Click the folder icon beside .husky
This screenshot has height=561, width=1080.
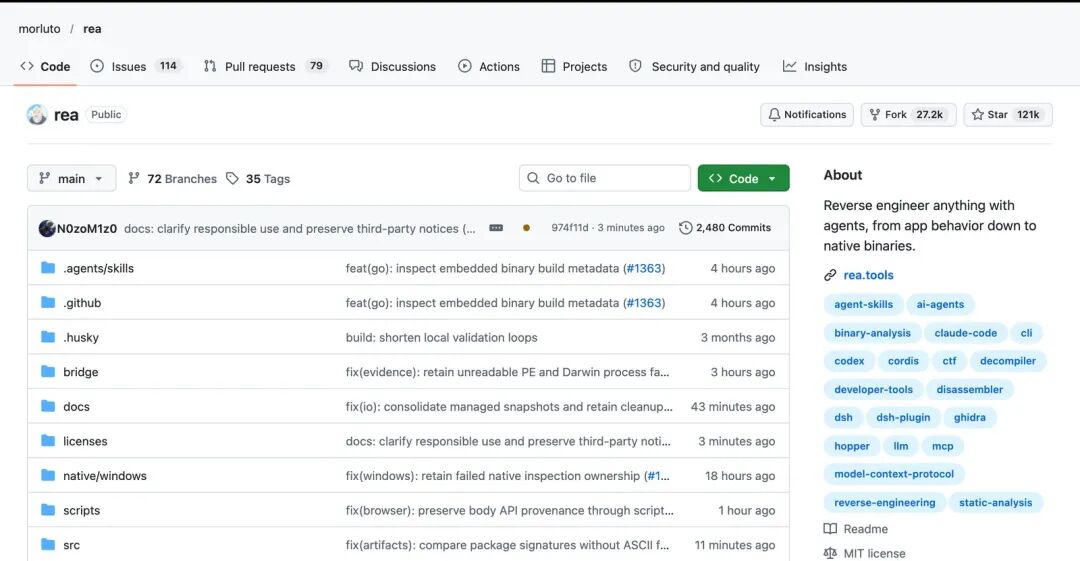pos(48,336)
